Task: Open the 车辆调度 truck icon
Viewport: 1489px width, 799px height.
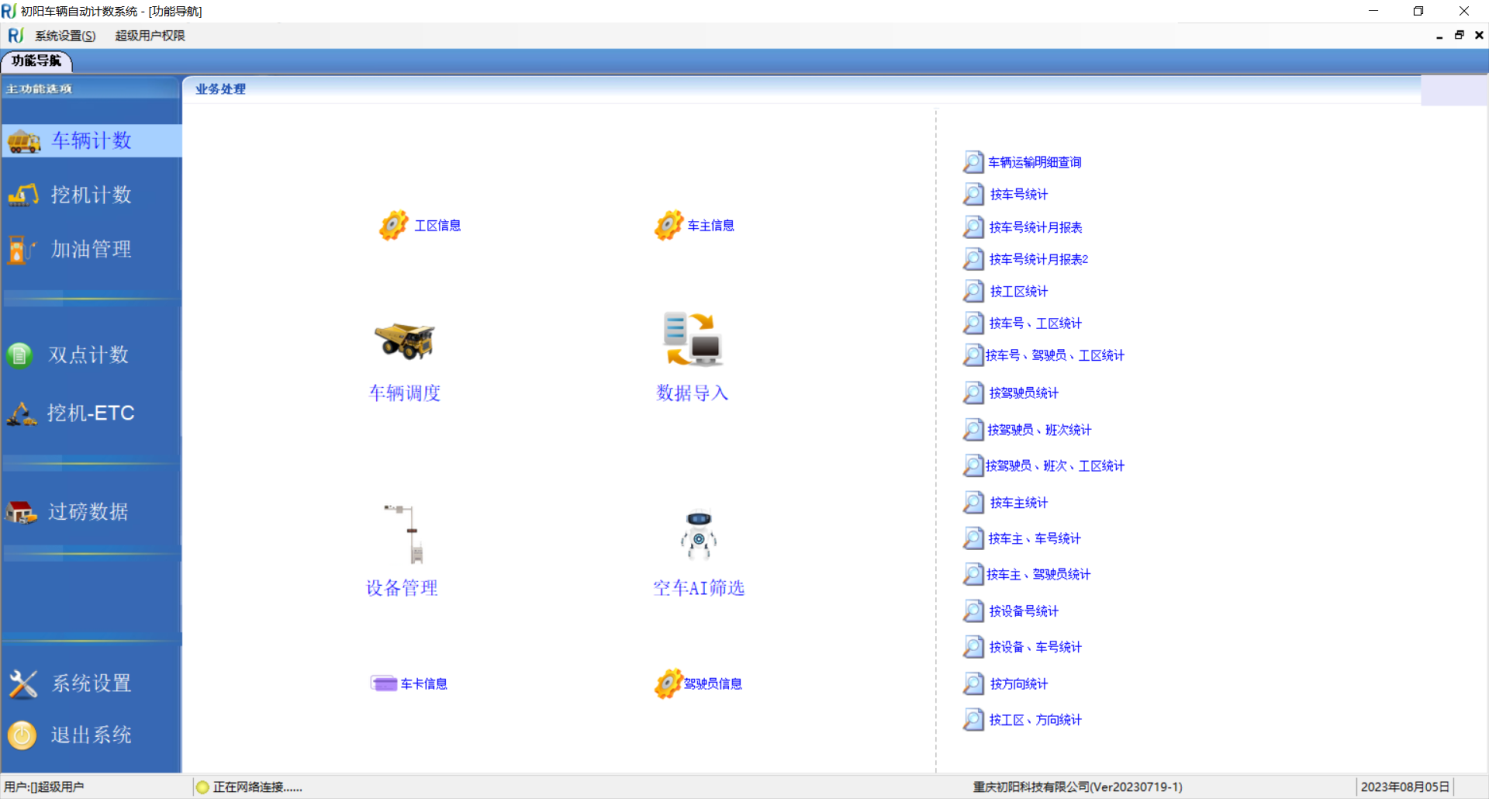Action: pyautogui.click(x=404, y=345)
